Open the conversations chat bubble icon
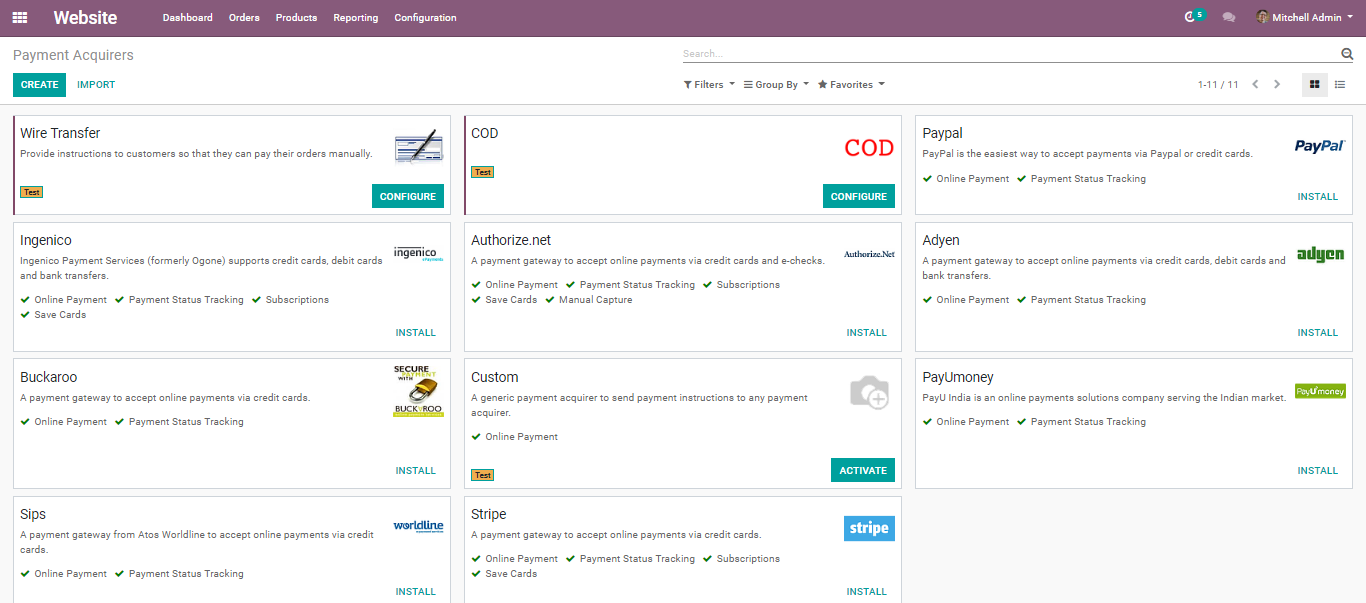The image size is (1366, 603). 1229,17
